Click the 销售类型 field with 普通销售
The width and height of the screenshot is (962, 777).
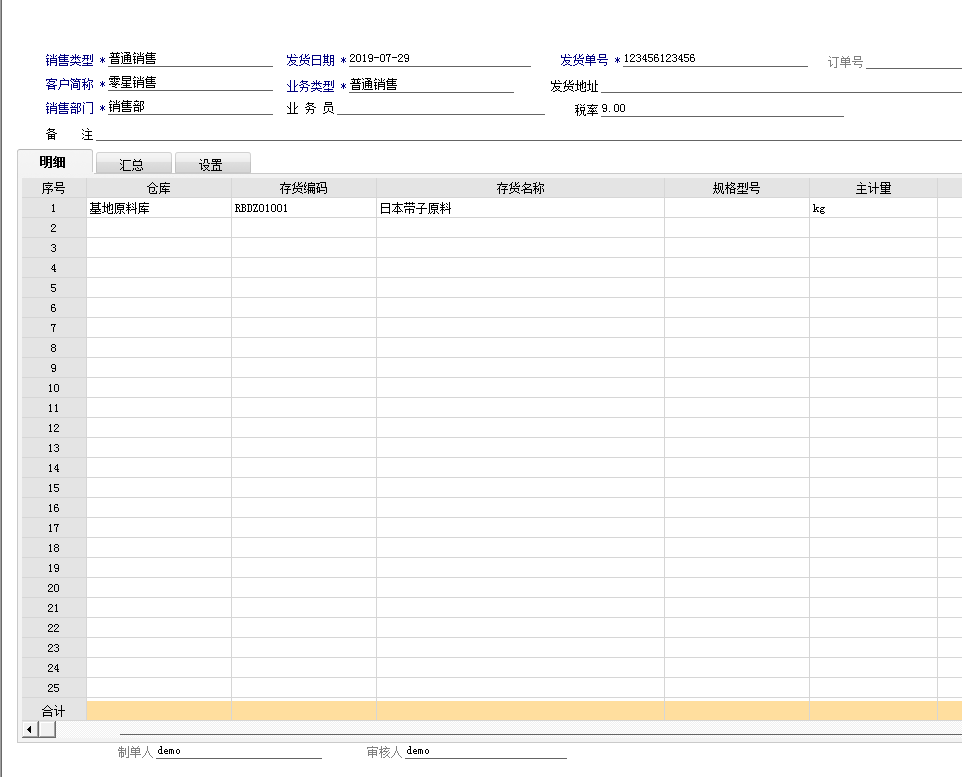(190, 59)
